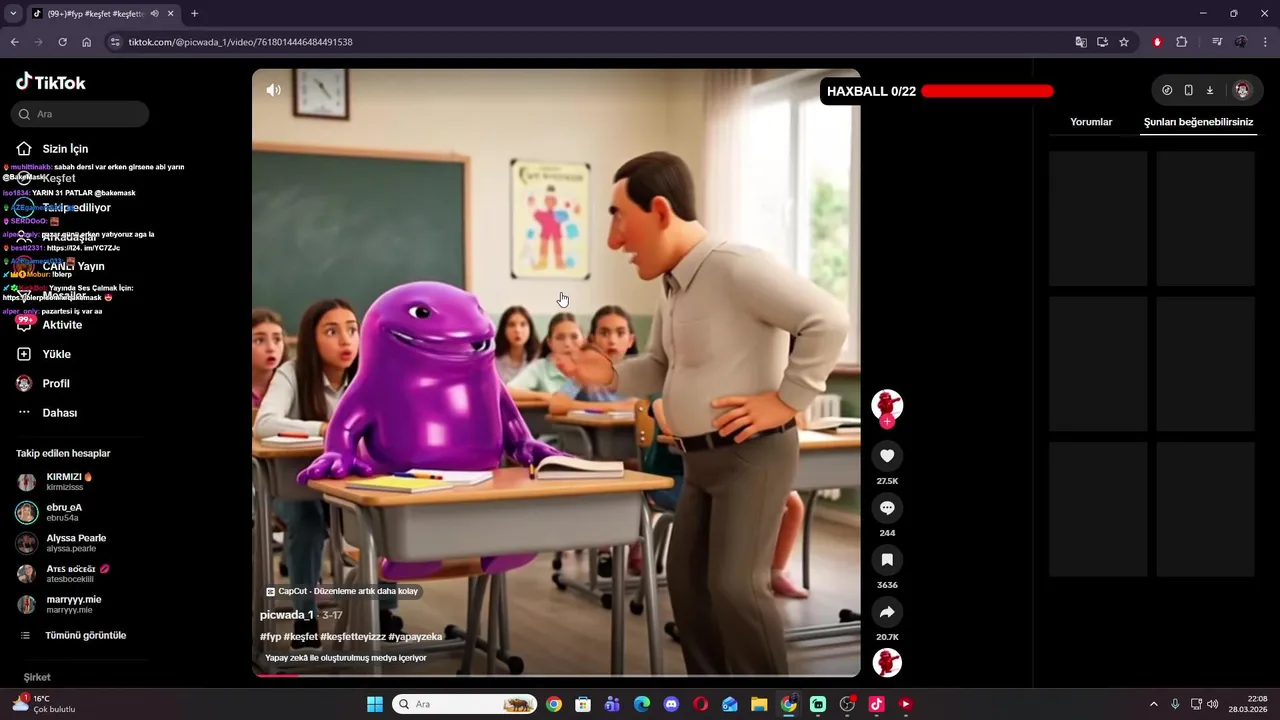Screen dimensions: 1280x720
Task: Expand the system tray hidden icons chevron
Action: [1153, 704]
